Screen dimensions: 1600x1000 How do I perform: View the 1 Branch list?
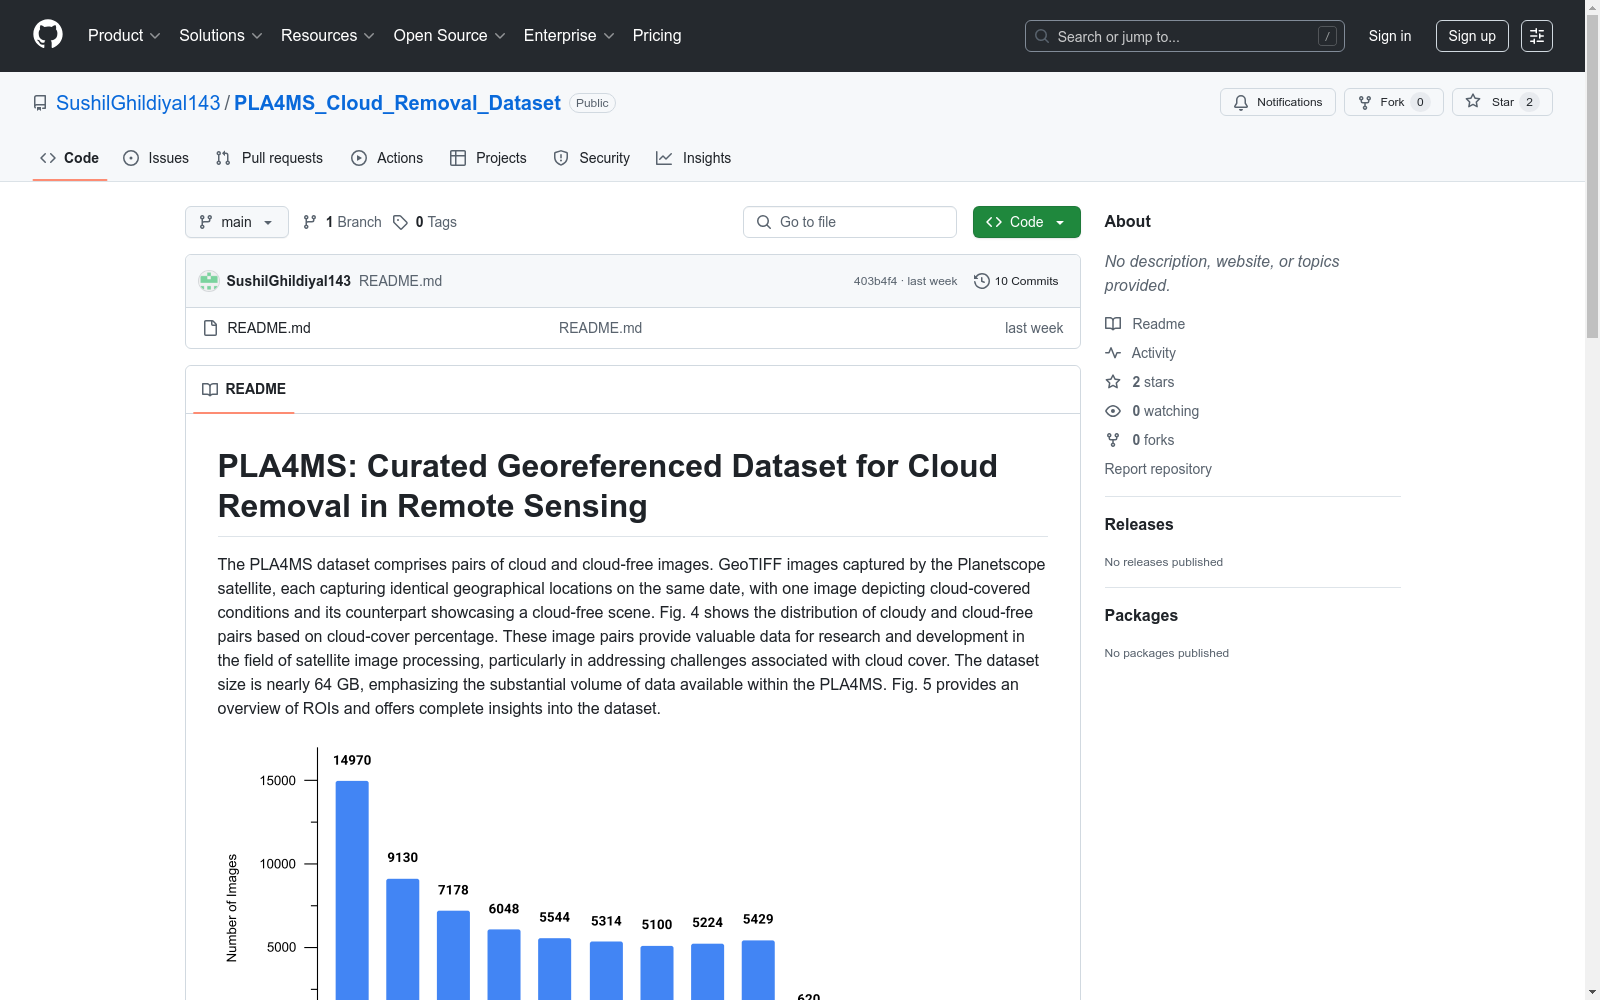(342, 222)
